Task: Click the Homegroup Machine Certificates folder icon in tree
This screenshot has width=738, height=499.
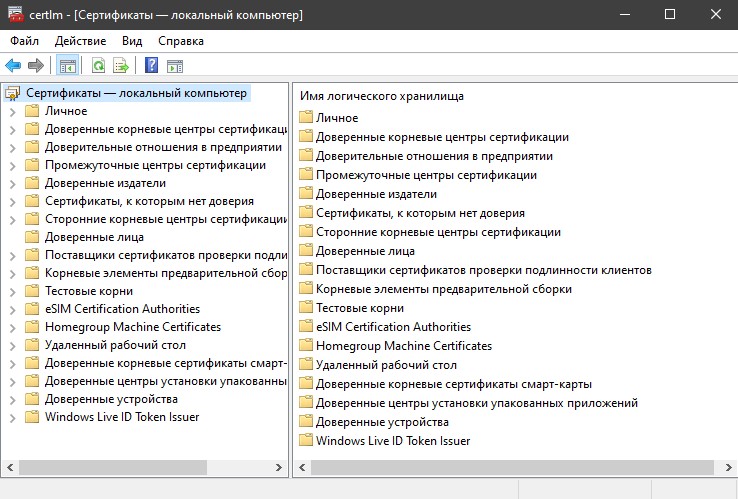Action: click(32, 327)
